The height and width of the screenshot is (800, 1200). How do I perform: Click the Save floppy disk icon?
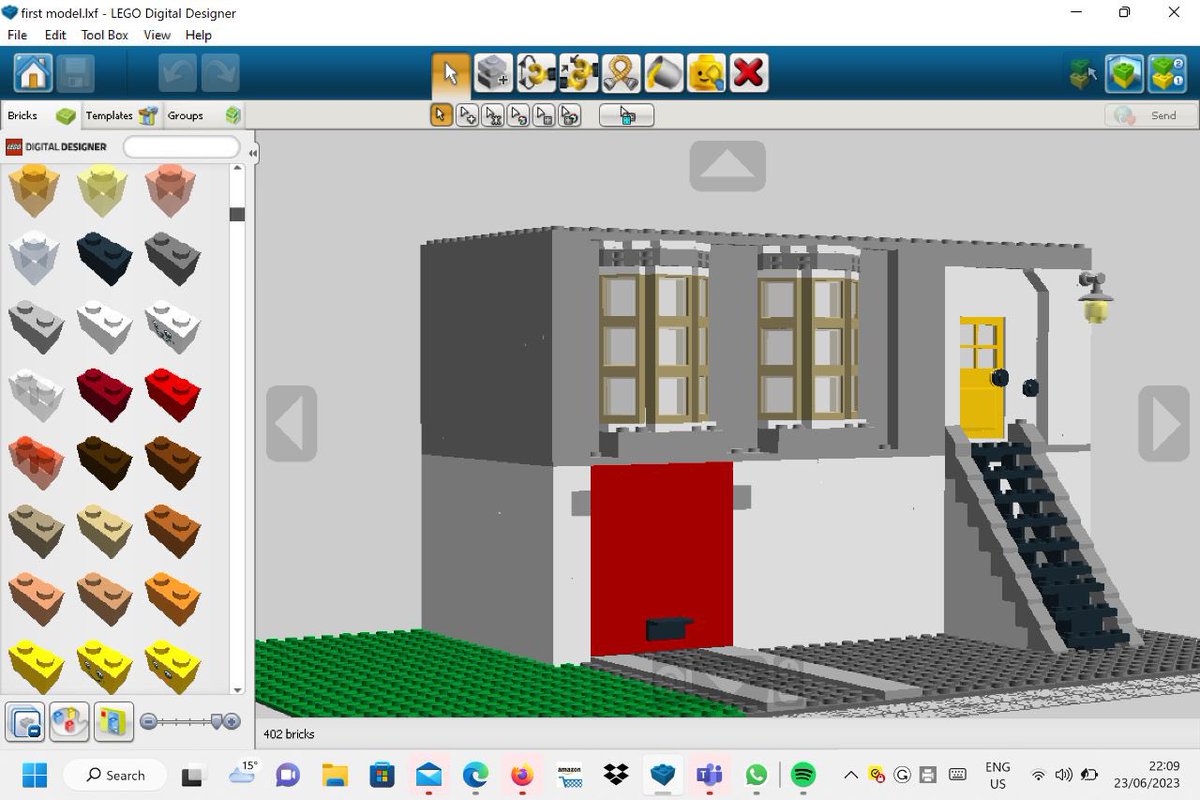point(75,73)
